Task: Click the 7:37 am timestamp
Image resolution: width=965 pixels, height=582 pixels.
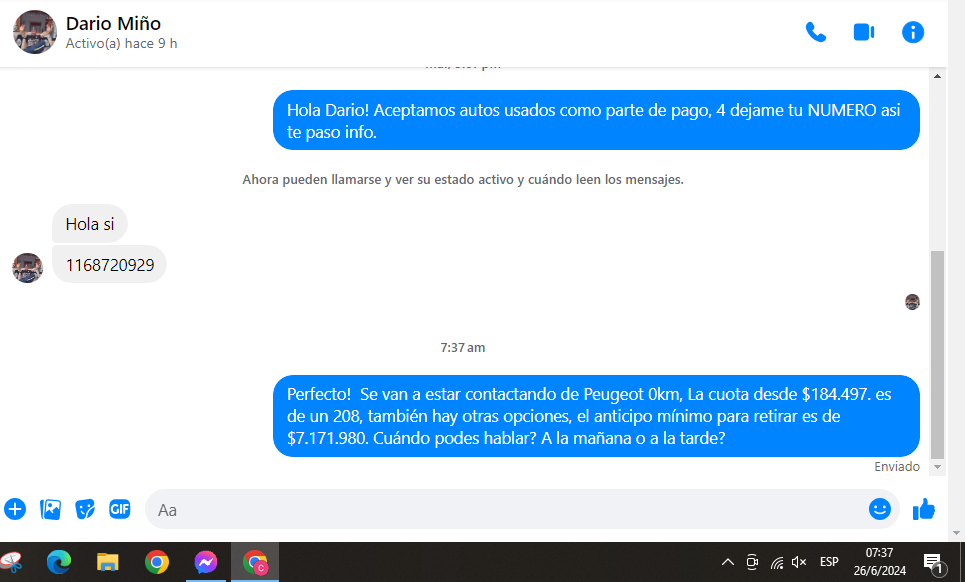Action: 463,348
